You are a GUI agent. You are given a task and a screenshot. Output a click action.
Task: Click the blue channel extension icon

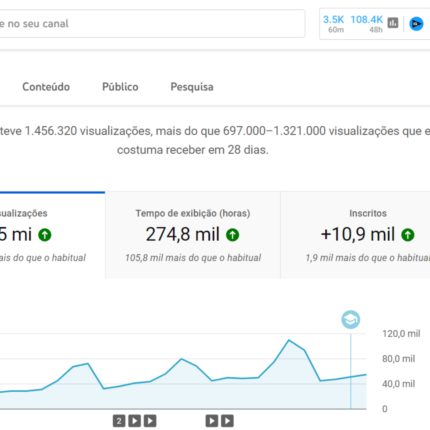click(x=416, y=24)
